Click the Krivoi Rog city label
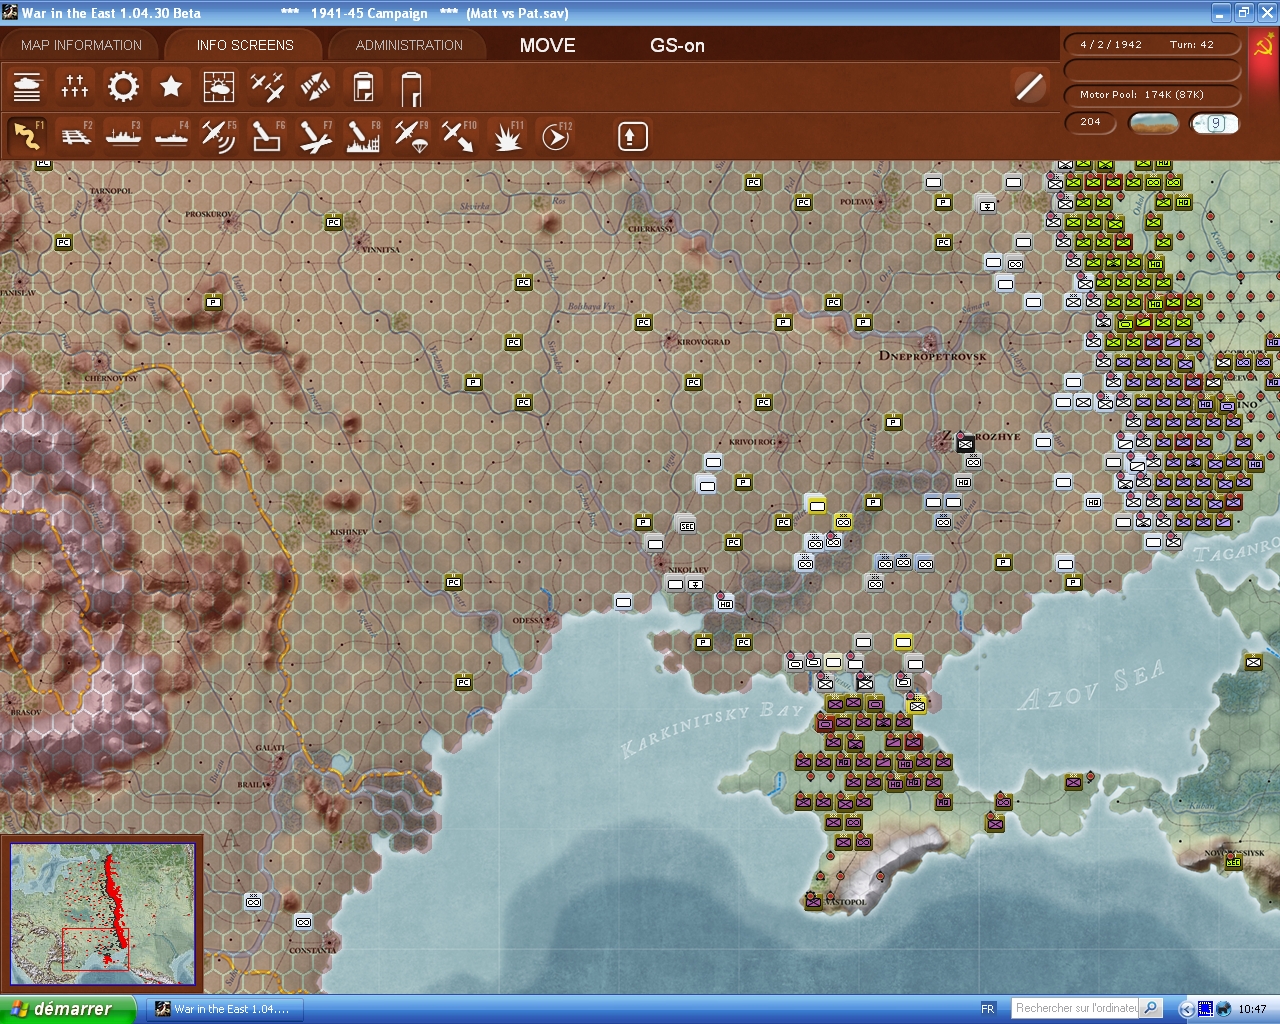This screenshot has width=1280, height=1024. tap(752, 442)
